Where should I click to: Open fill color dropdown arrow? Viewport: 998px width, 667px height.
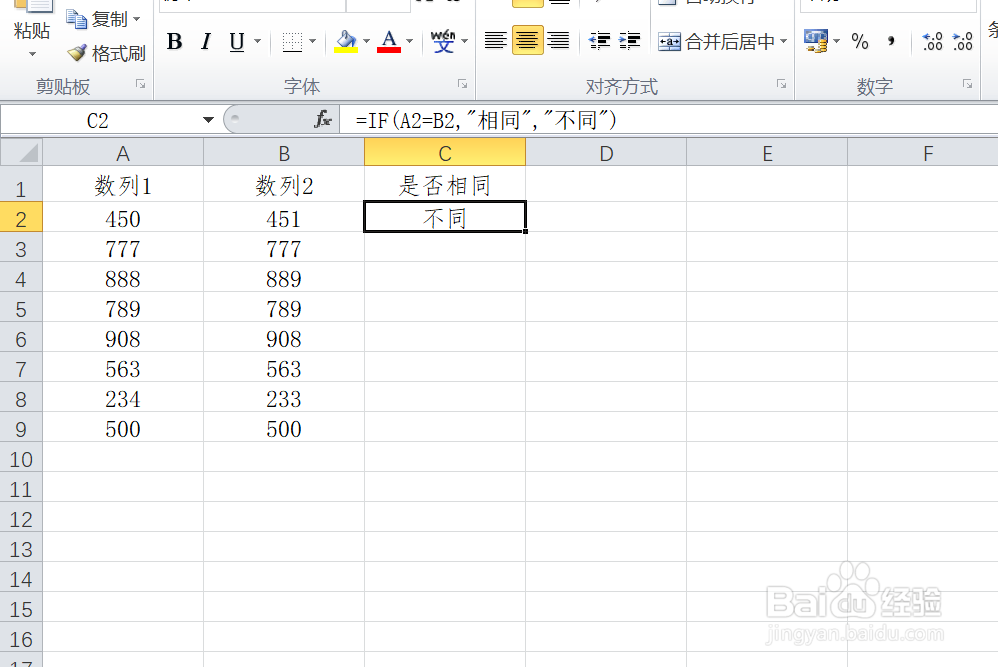(x=367, y=41)
